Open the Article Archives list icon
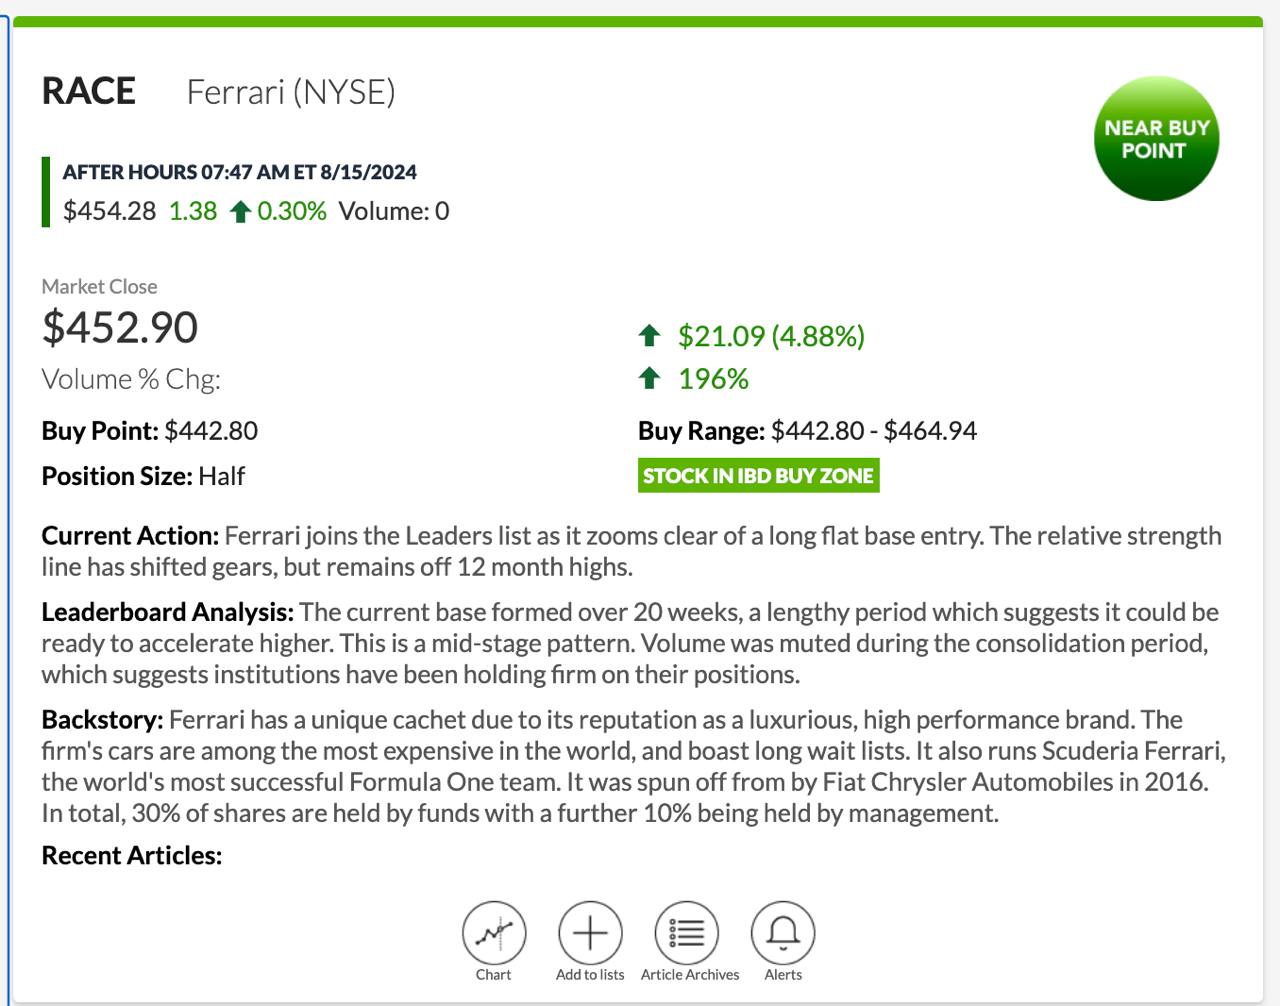Screen dimensions: 1280x1006 pyautogui.click(x=687, y=933)
